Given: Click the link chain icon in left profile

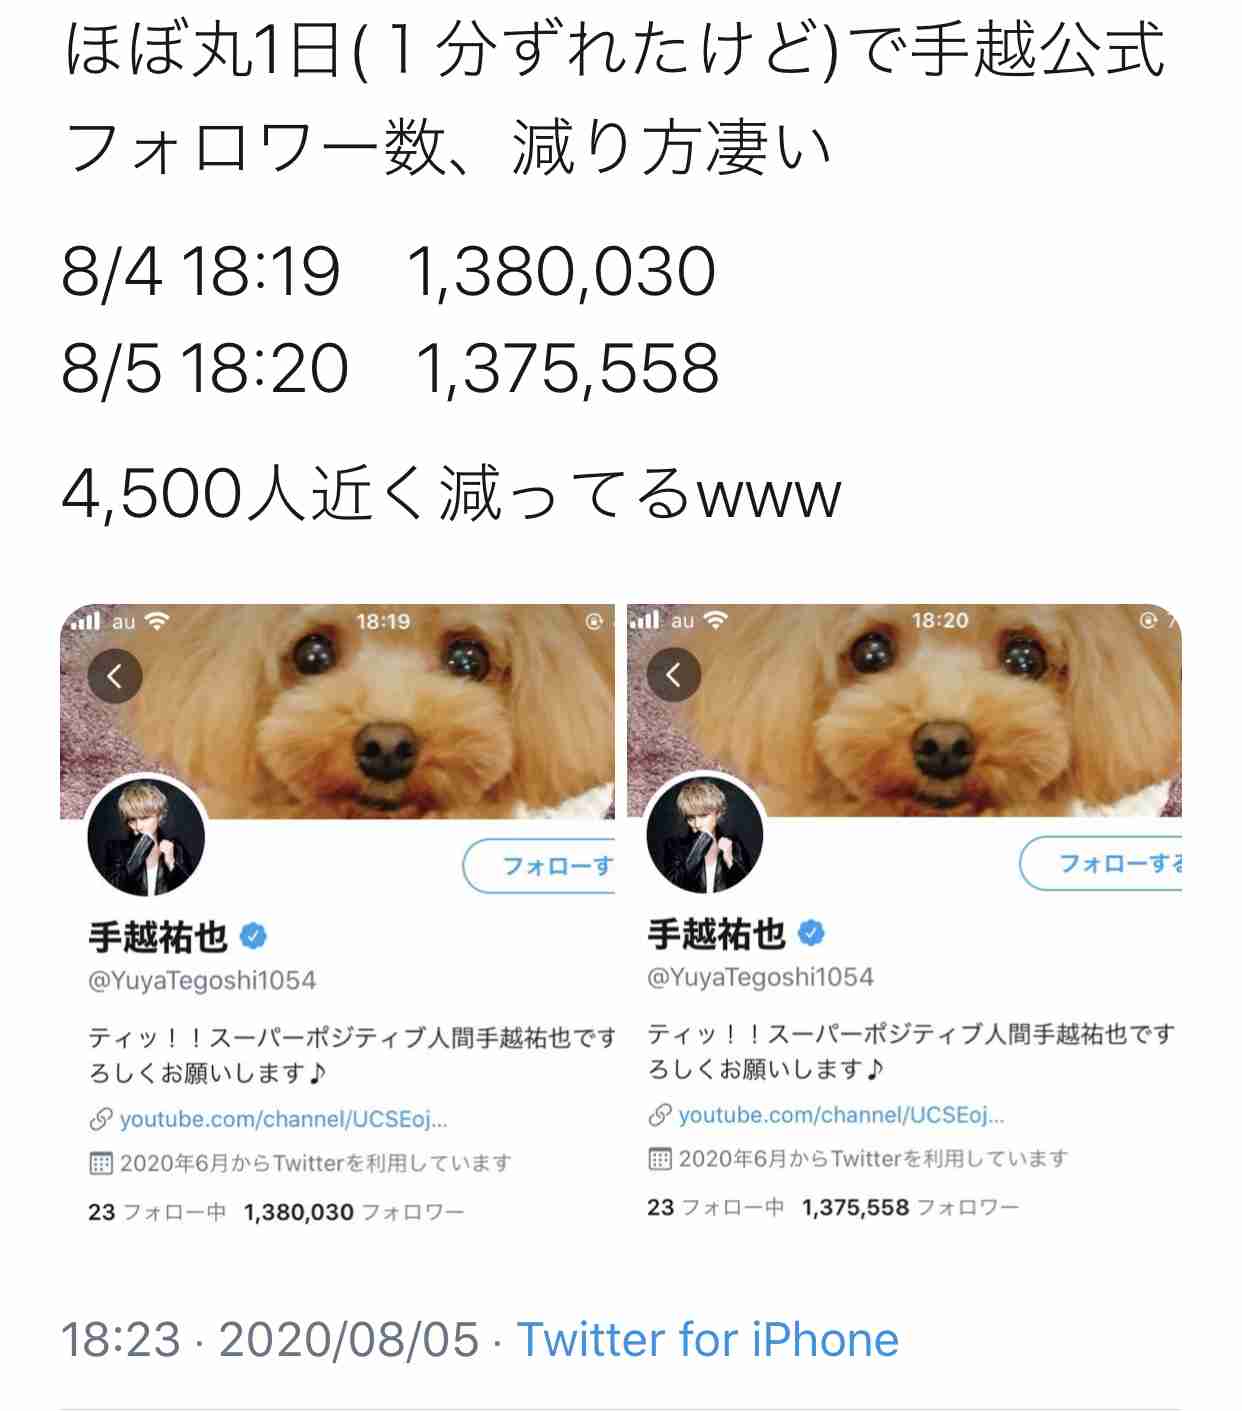Looking at the screenshot, I should 100,1119.
